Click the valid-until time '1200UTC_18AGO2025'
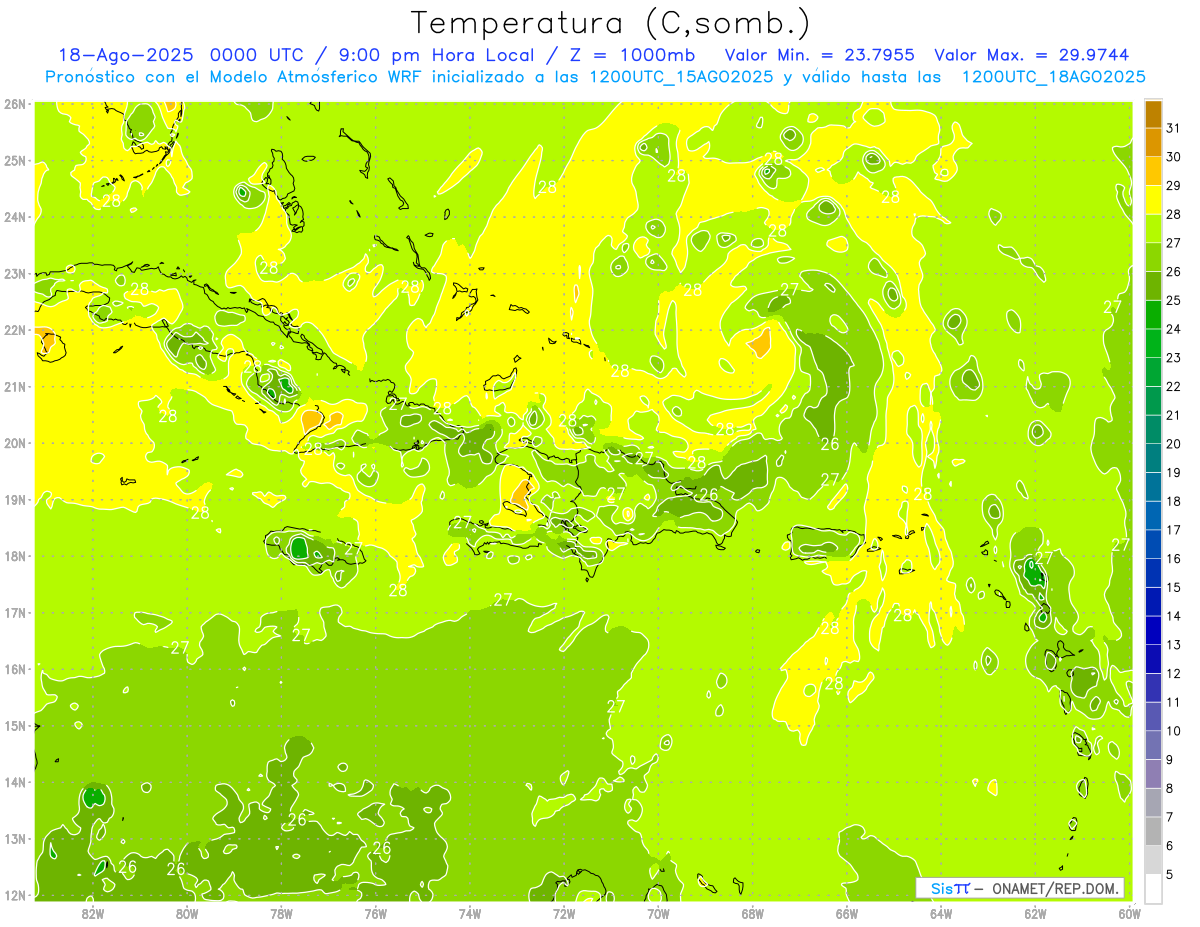This screenshot has height=927, width=1200. (x=1053, y=76)
